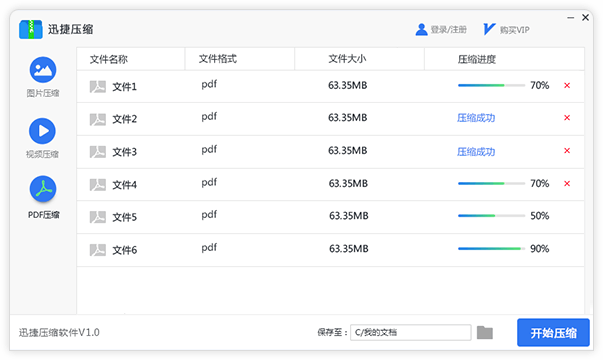This screenshot has height=360, width=603.
Task: Select the 文件4 name text
Action: click(x=124, y=185)
